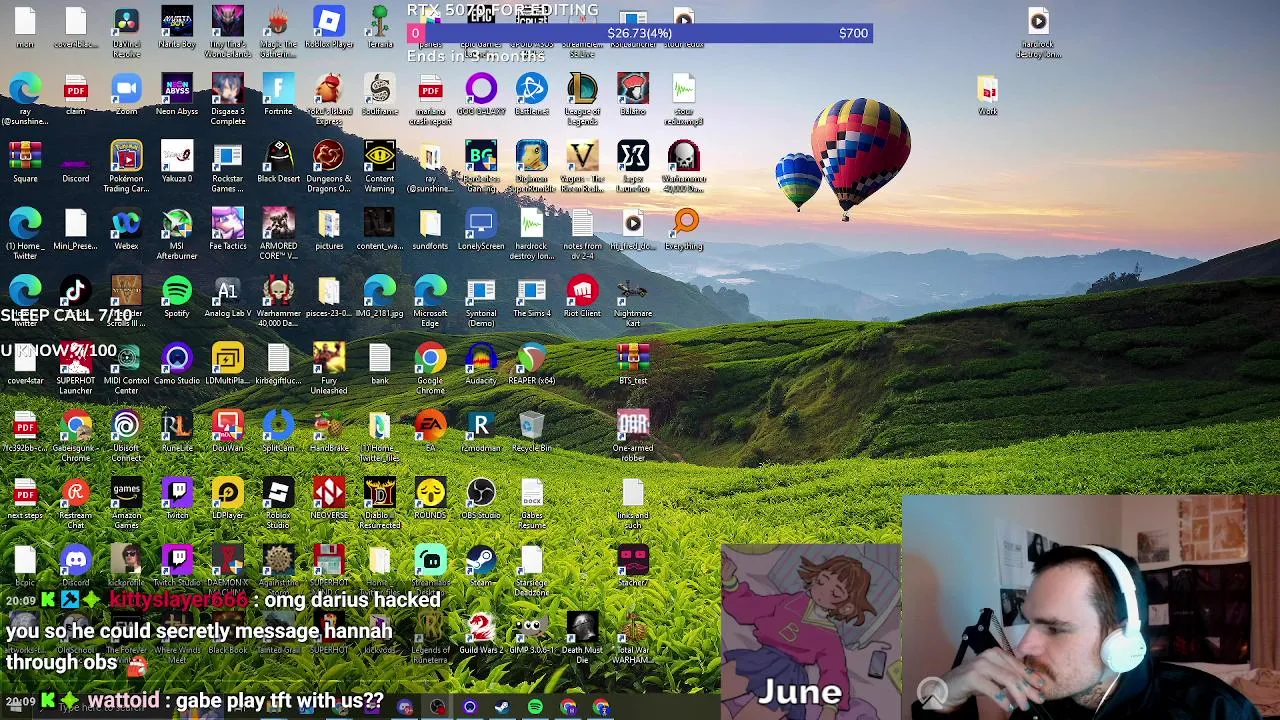The image size is (1280, 720).
Task: Open the LDPlayer shortcut
Action: 228,497
